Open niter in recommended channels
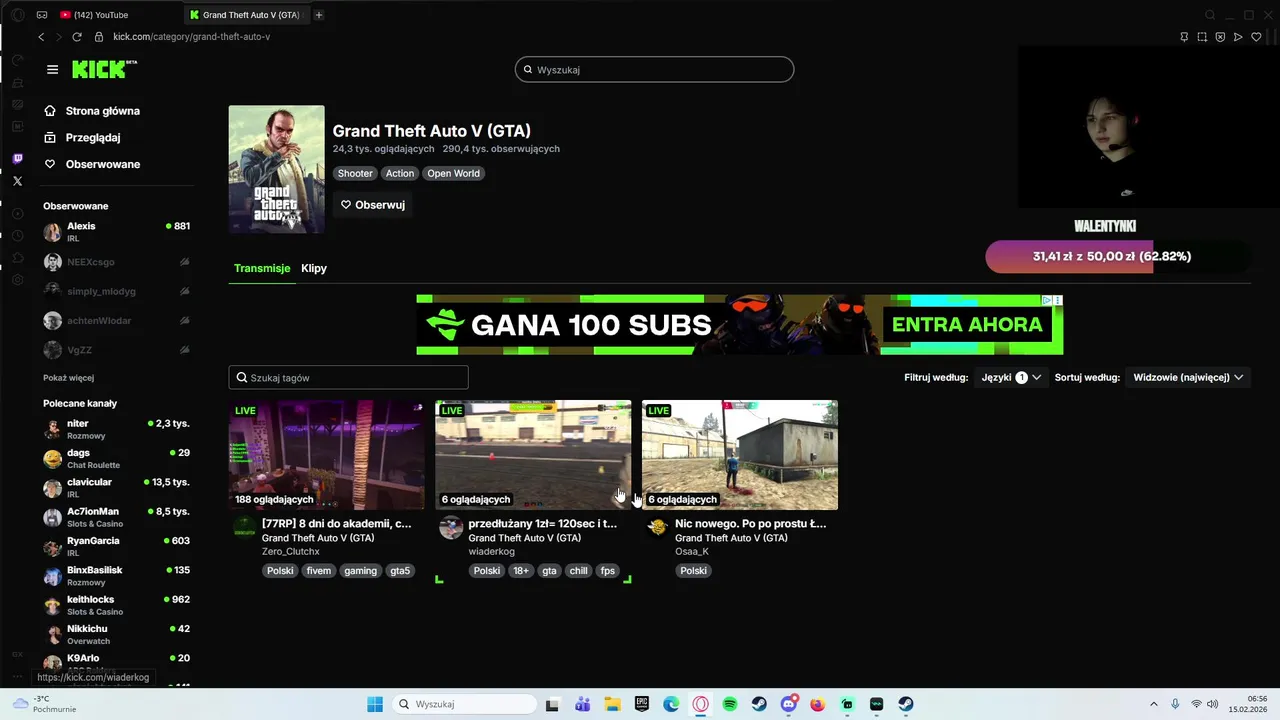 (116, 429)
